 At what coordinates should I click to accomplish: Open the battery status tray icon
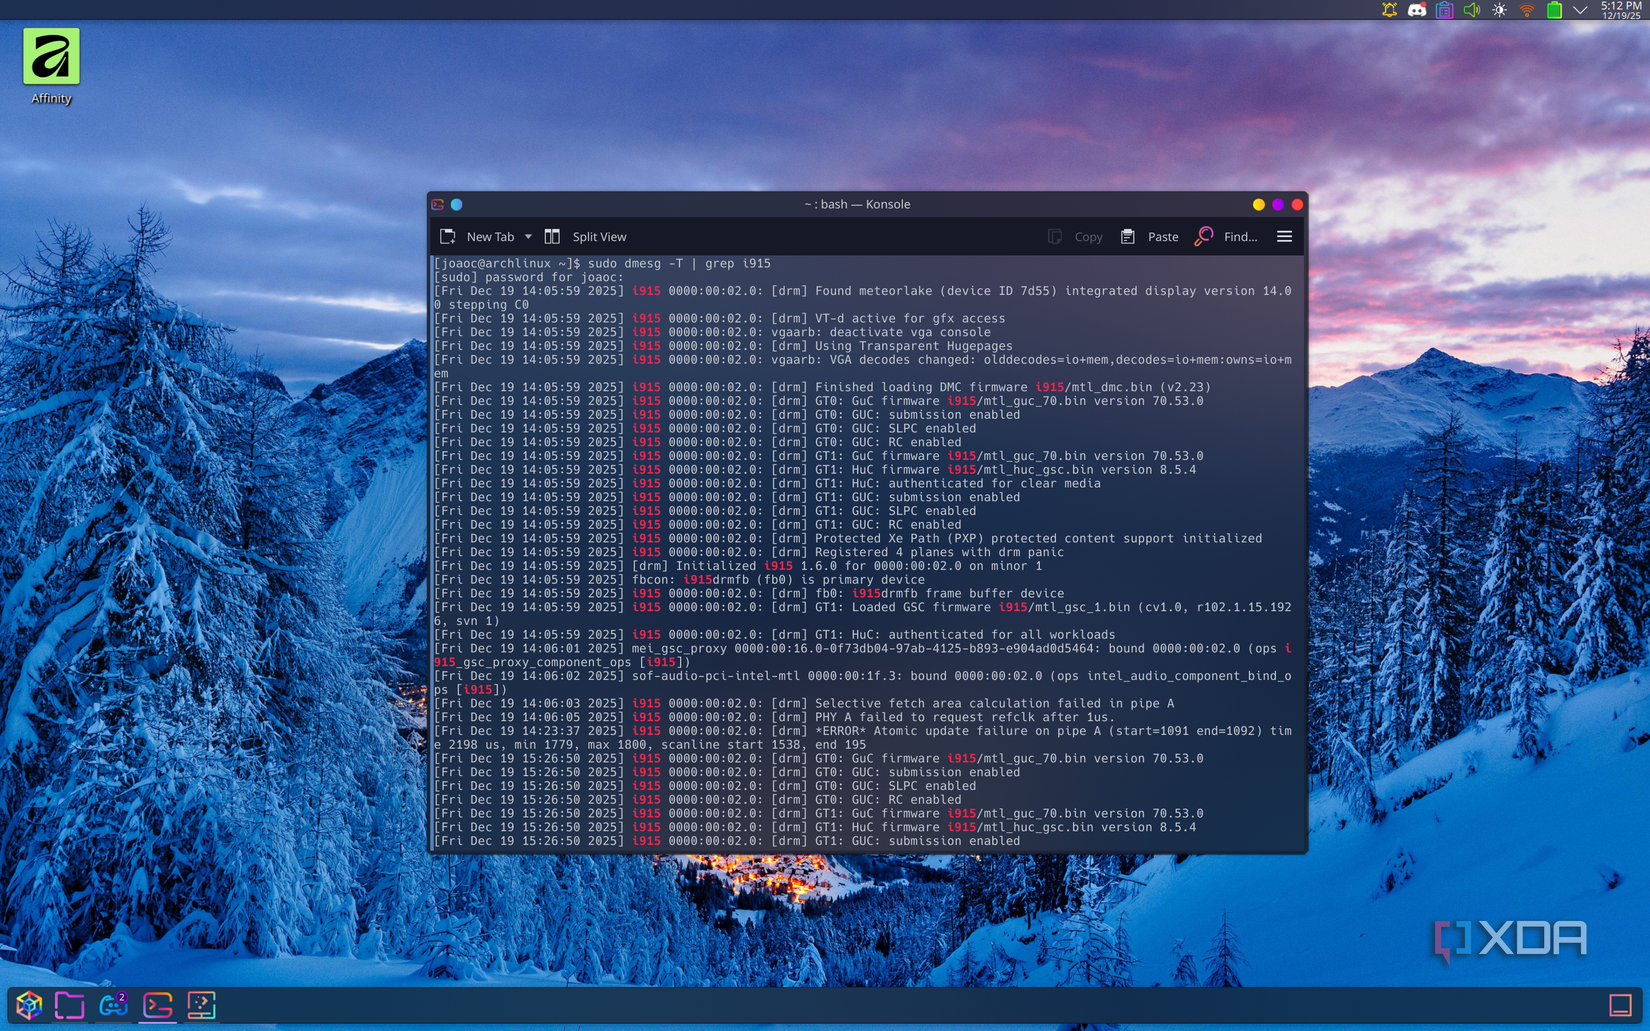coord(1554,10)
